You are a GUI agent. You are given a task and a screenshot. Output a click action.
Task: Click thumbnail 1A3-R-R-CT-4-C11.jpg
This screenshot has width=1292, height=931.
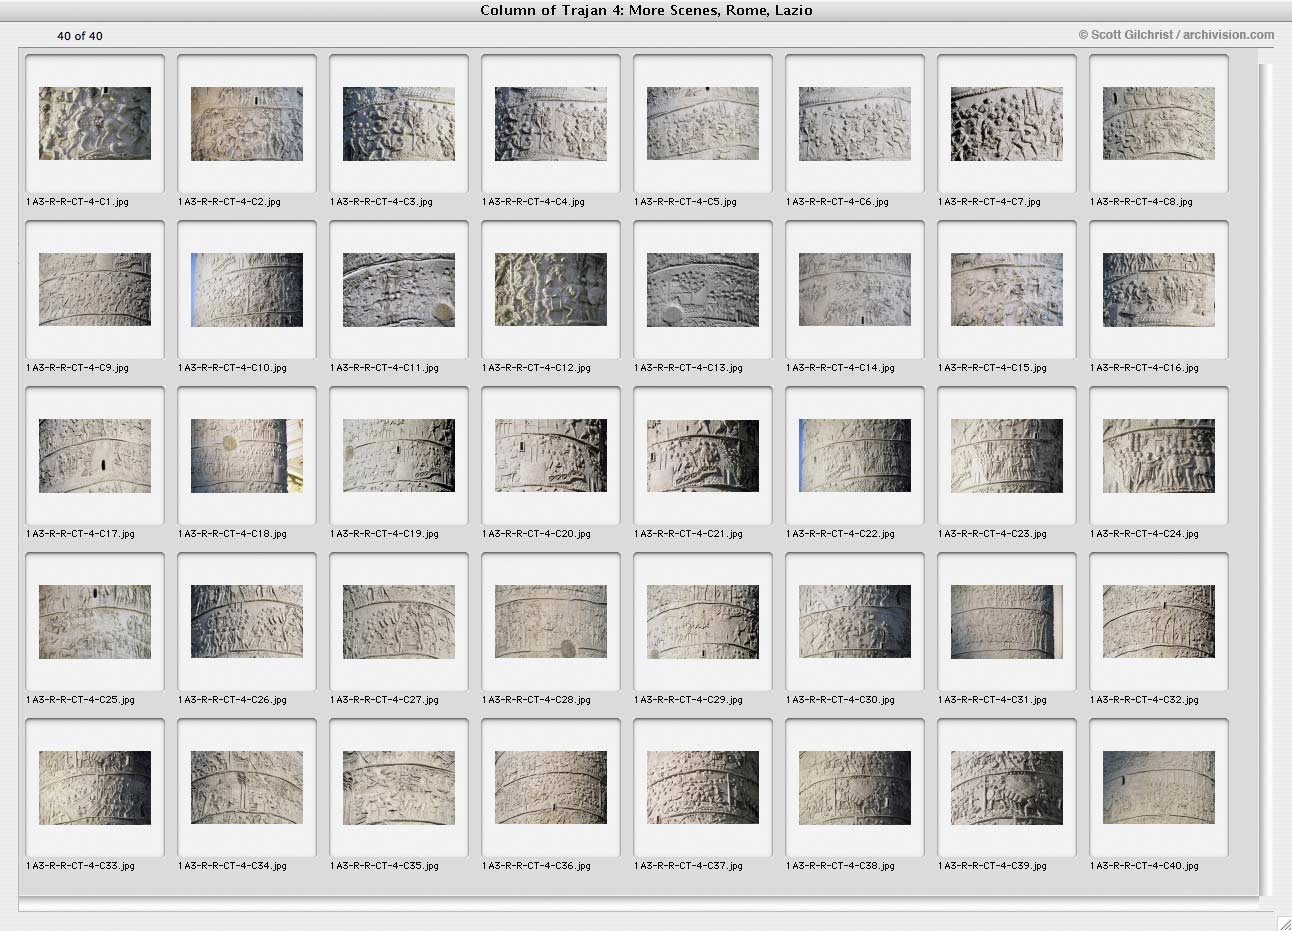click(x=399, y=289)
